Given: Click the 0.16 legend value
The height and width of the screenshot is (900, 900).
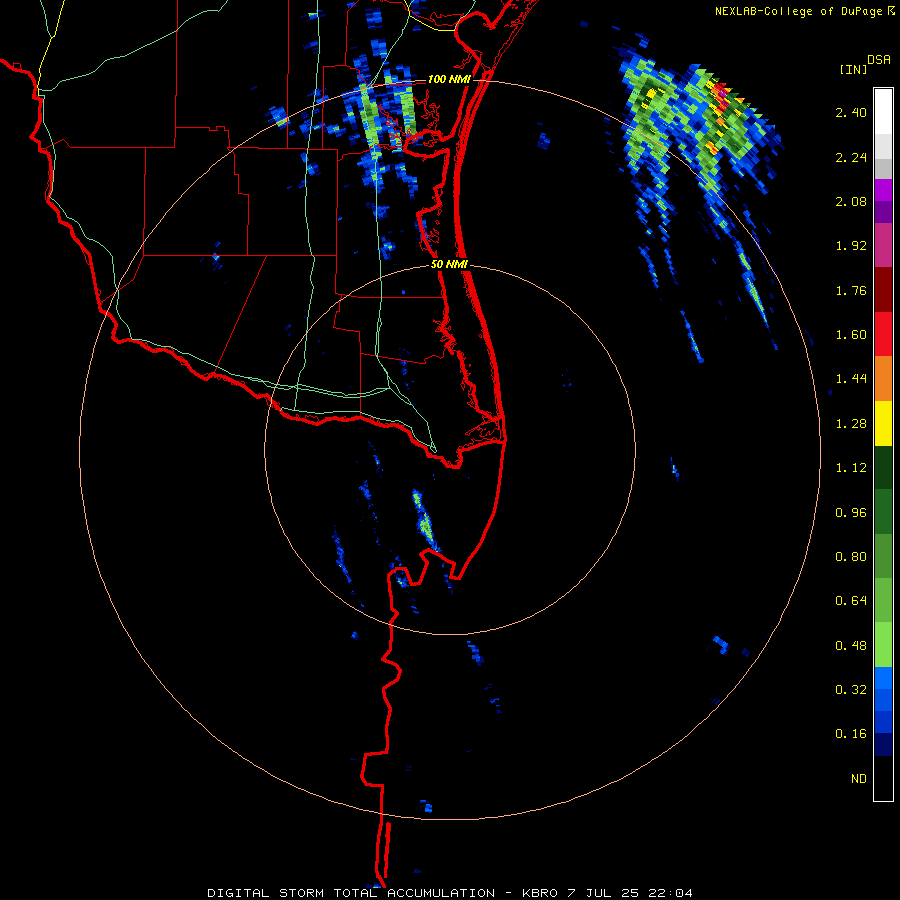Looking at the screenshot, I should (x=851, y=734).
